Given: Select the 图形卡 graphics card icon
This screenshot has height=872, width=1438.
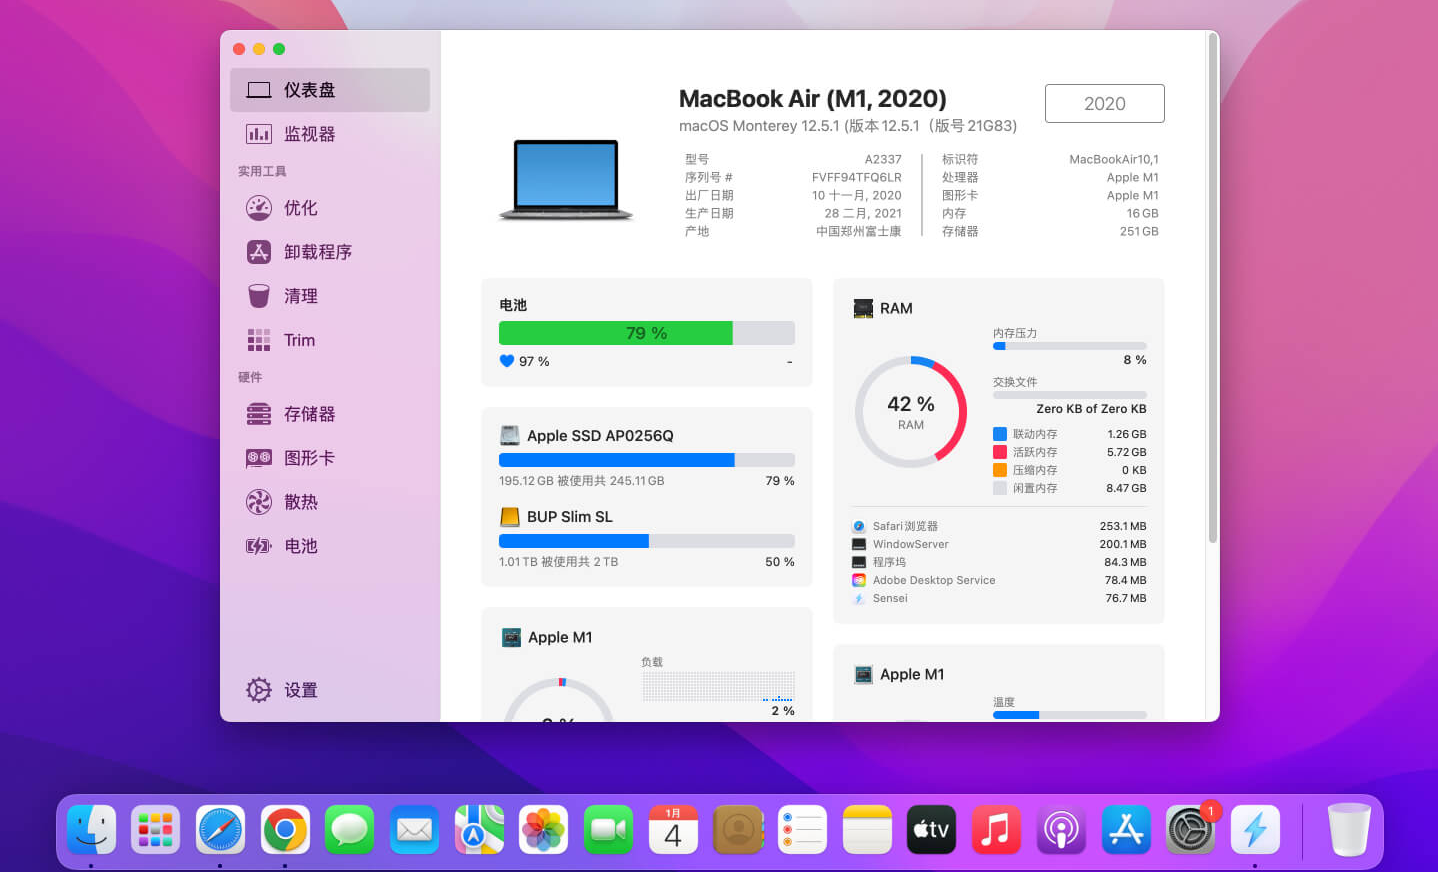Looking at the screenshot, I should (259, 458).
